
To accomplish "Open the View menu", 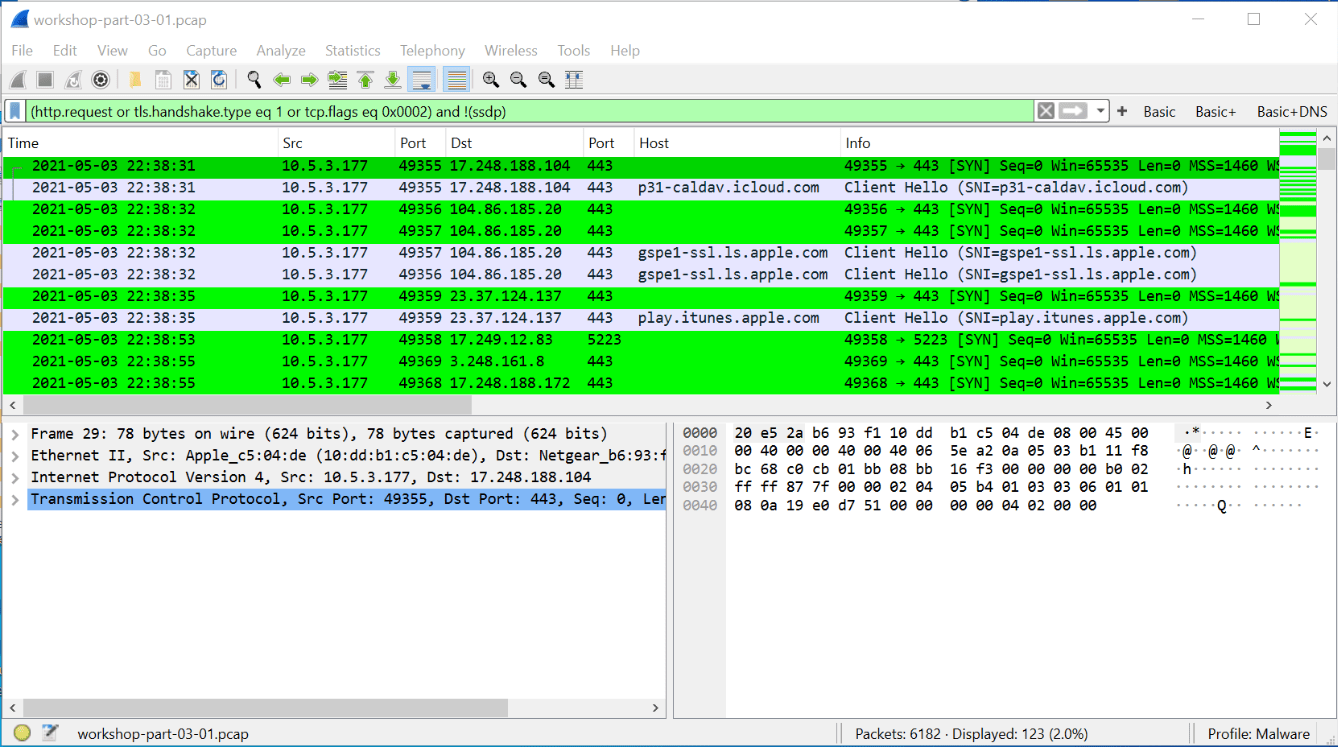I will coord(112,50).
